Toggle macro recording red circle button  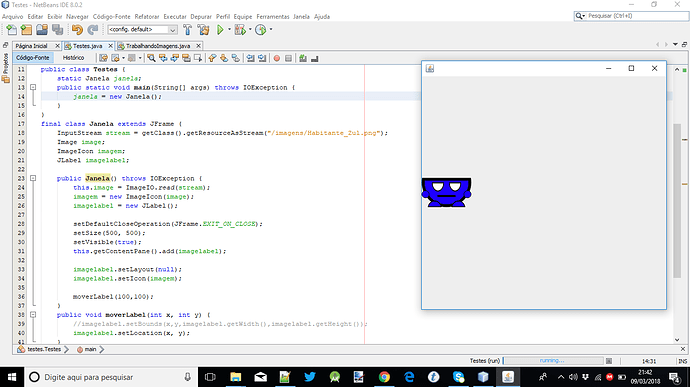[x=277, y=58]
